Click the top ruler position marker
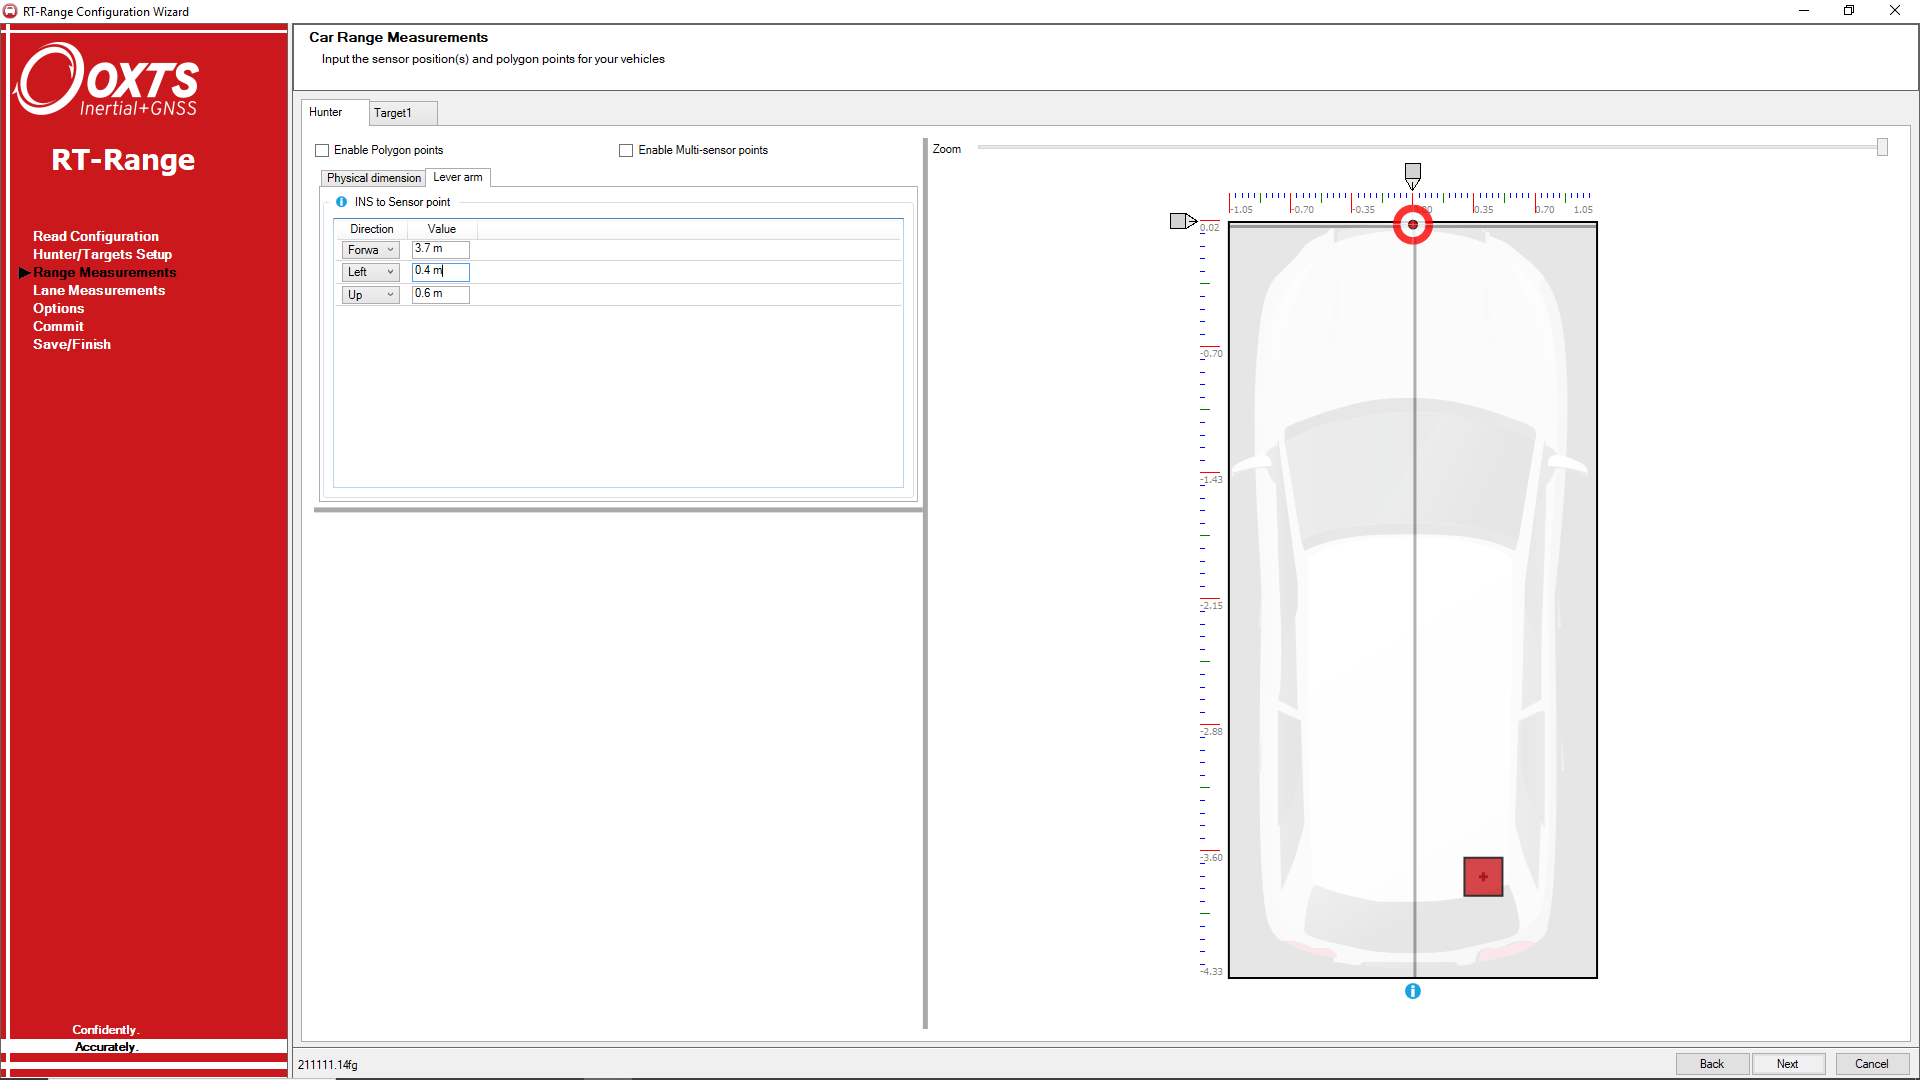The image size is (1920, 1080). (1412, 174)
